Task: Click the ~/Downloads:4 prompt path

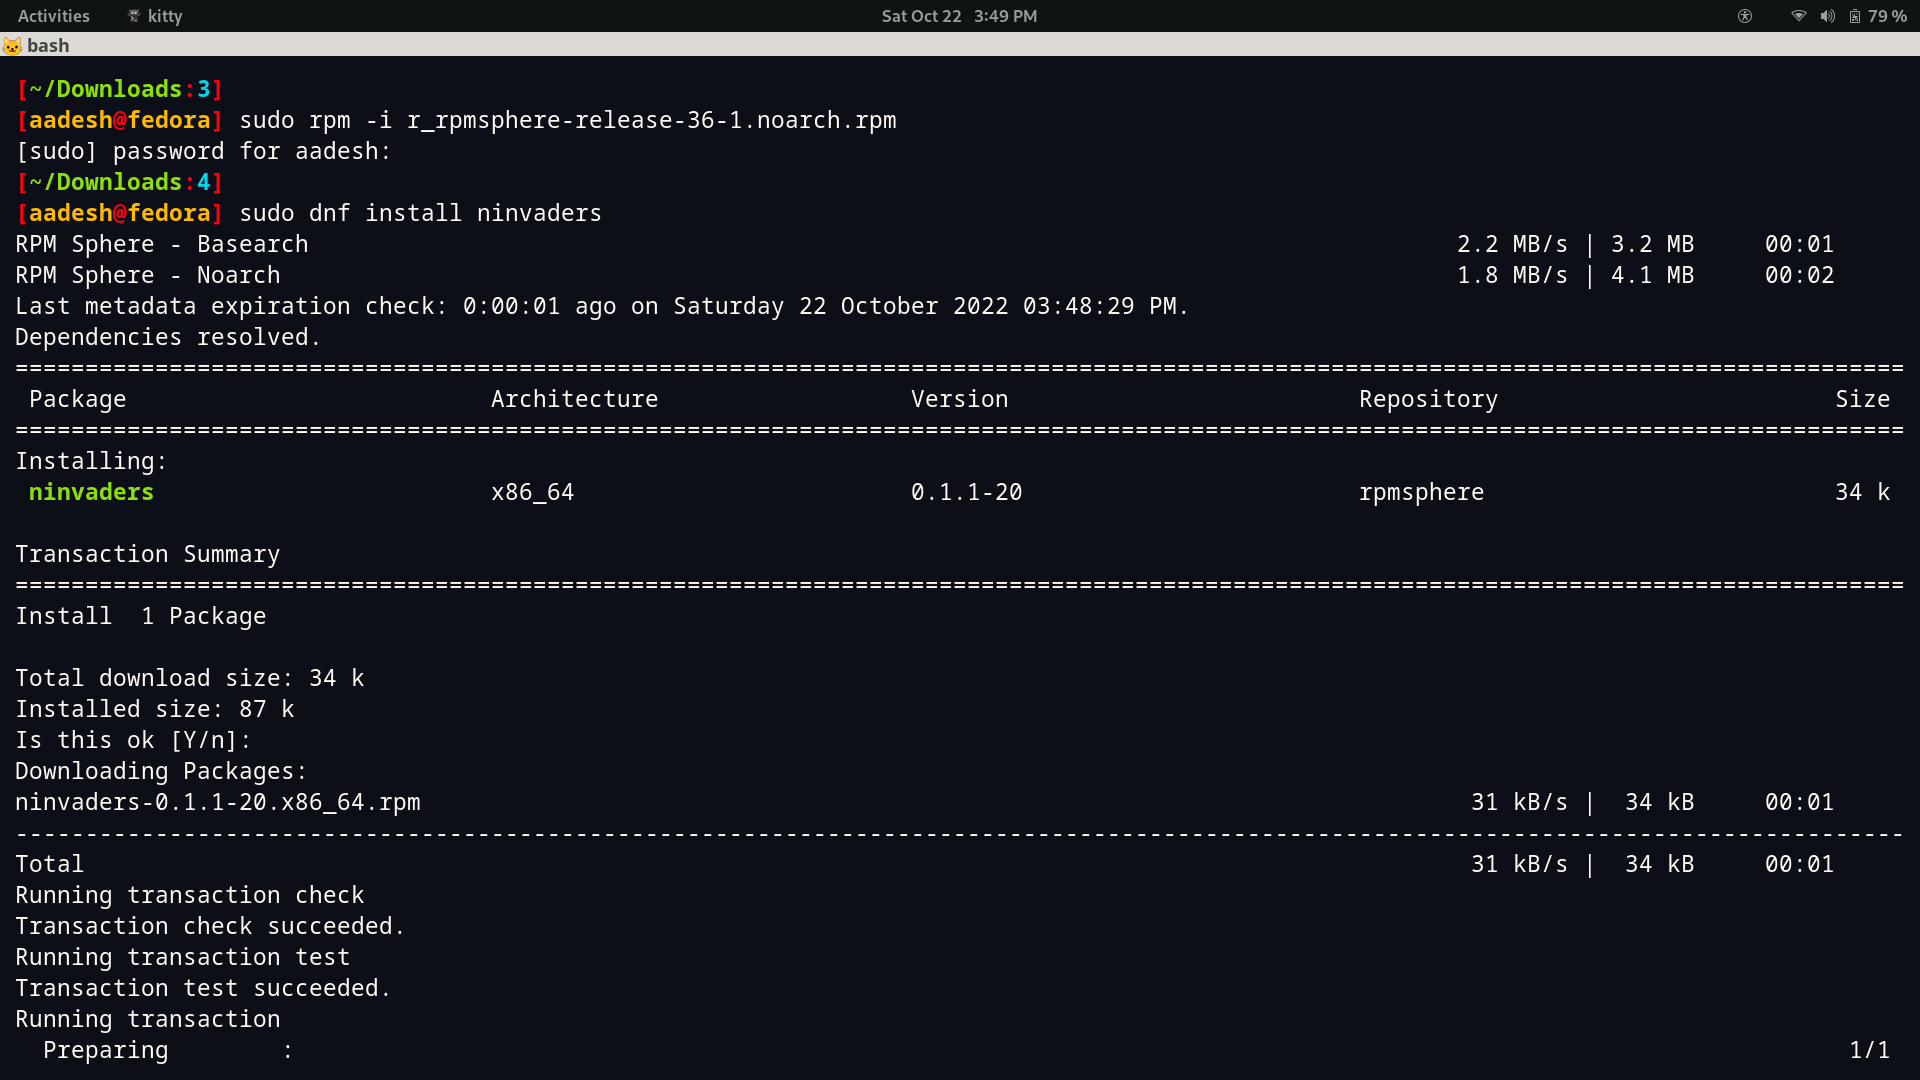Action: coord(119,182)
